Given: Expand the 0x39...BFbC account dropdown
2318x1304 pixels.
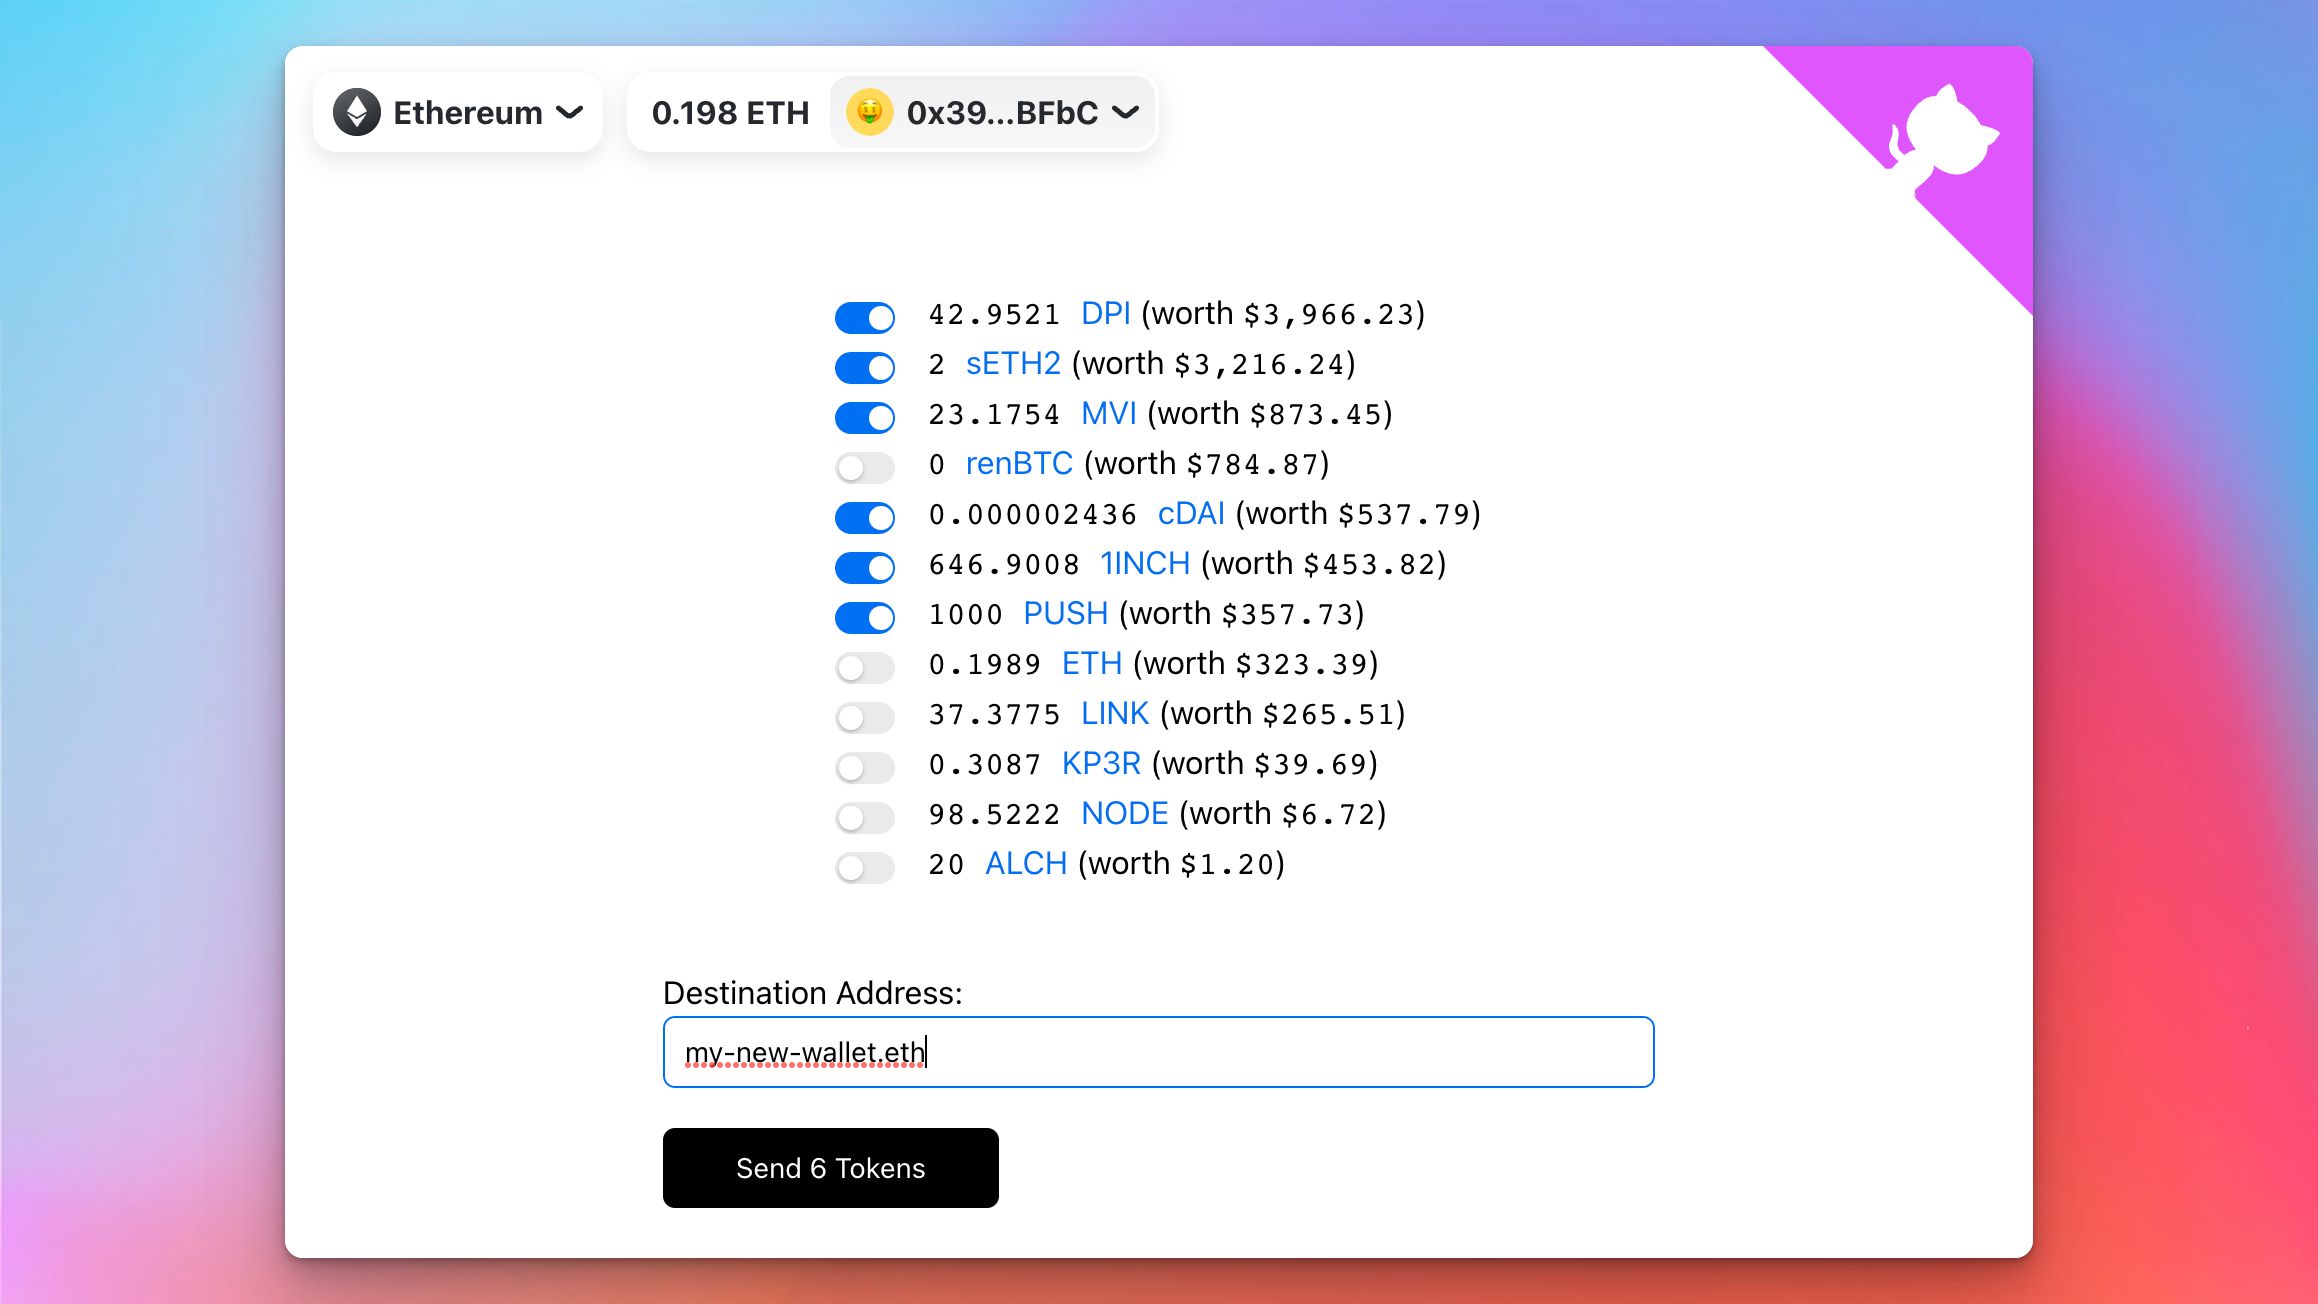Looking at the screenshot, I should (993, 112).
